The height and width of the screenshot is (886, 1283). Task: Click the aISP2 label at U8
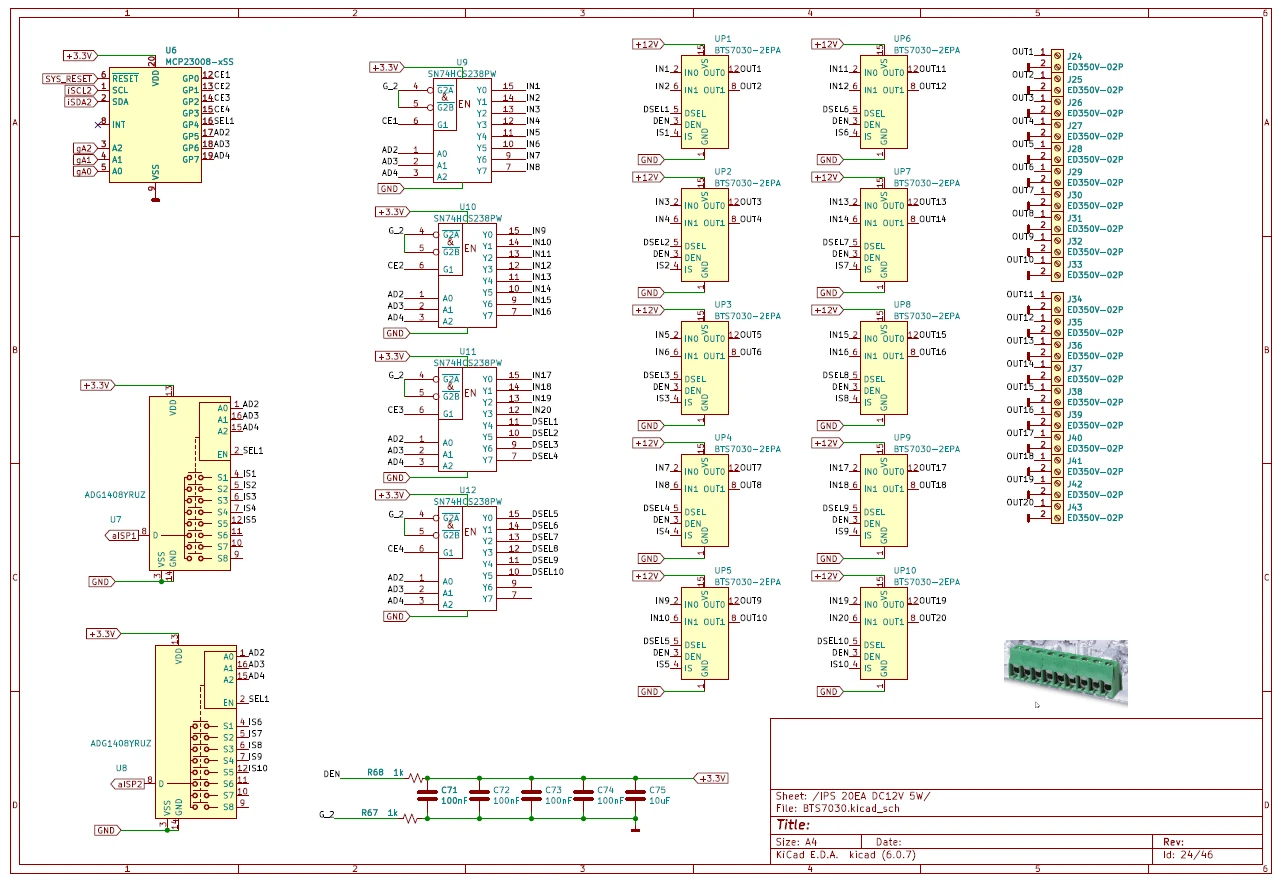coord(129,784)
